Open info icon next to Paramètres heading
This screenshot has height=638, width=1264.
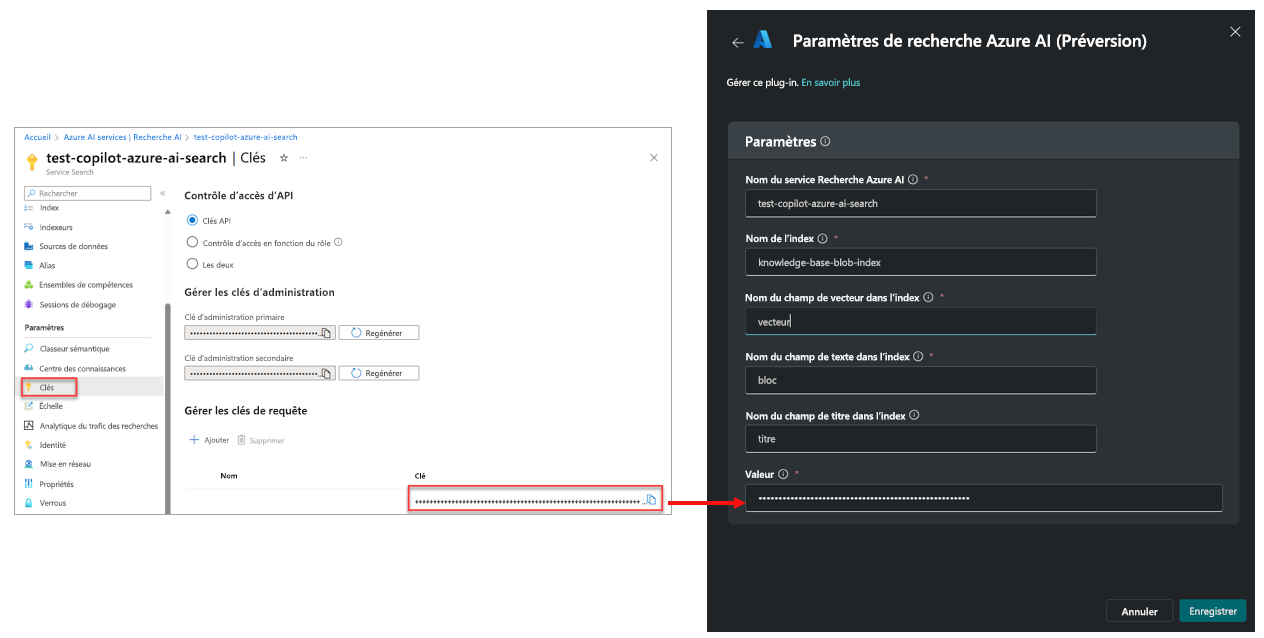point(825,142)
